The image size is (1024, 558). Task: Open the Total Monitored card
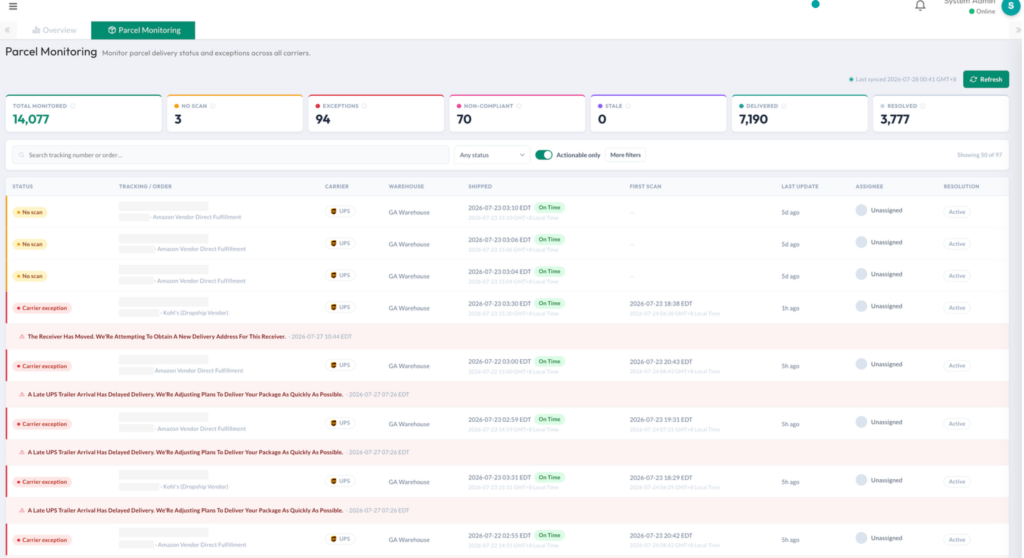(x=84, y=114)
